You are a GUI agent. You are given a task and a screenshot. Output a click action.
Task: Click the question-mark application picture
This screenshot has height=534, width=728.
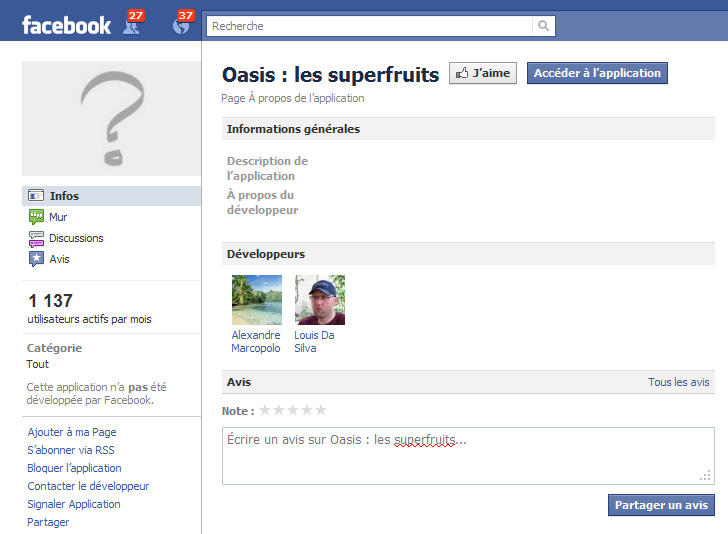coord(111,118)
